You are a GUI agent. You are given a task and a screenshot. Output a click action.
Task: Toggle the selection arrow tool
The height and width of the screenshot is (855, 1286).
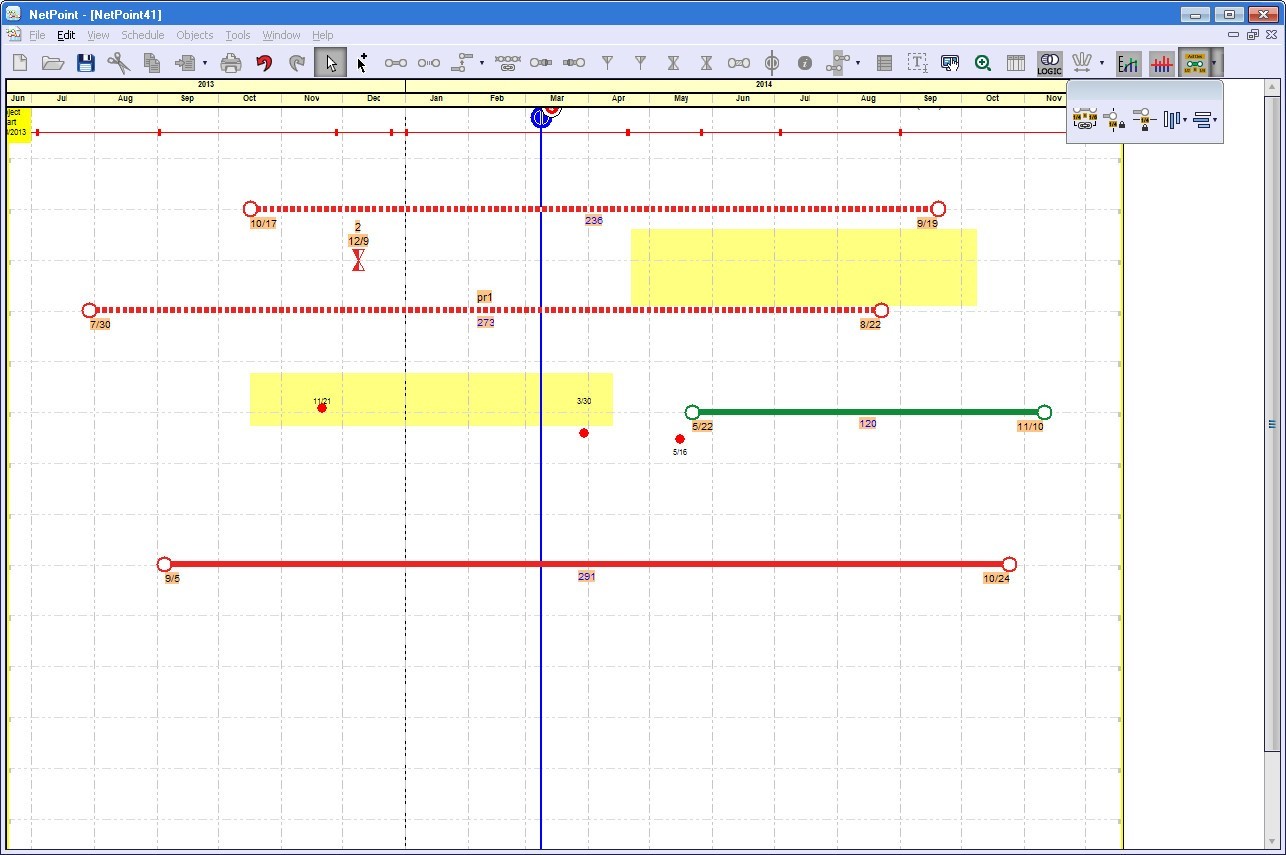[330, 63]
